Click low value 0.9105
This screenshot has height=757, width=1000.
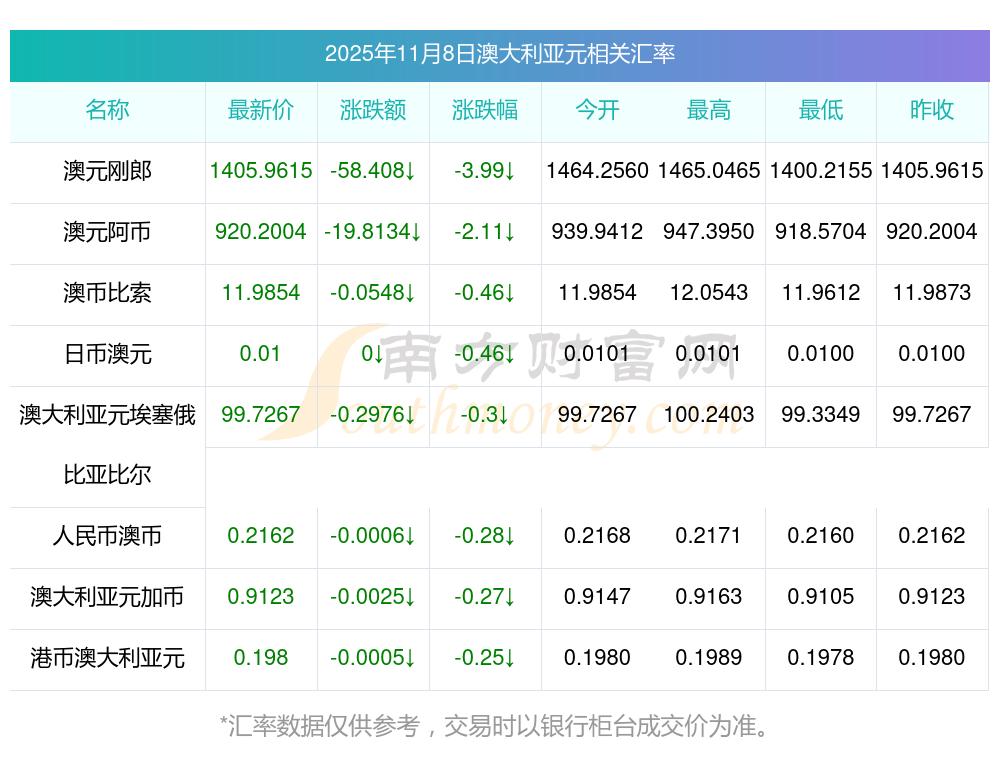coord(821,596)
